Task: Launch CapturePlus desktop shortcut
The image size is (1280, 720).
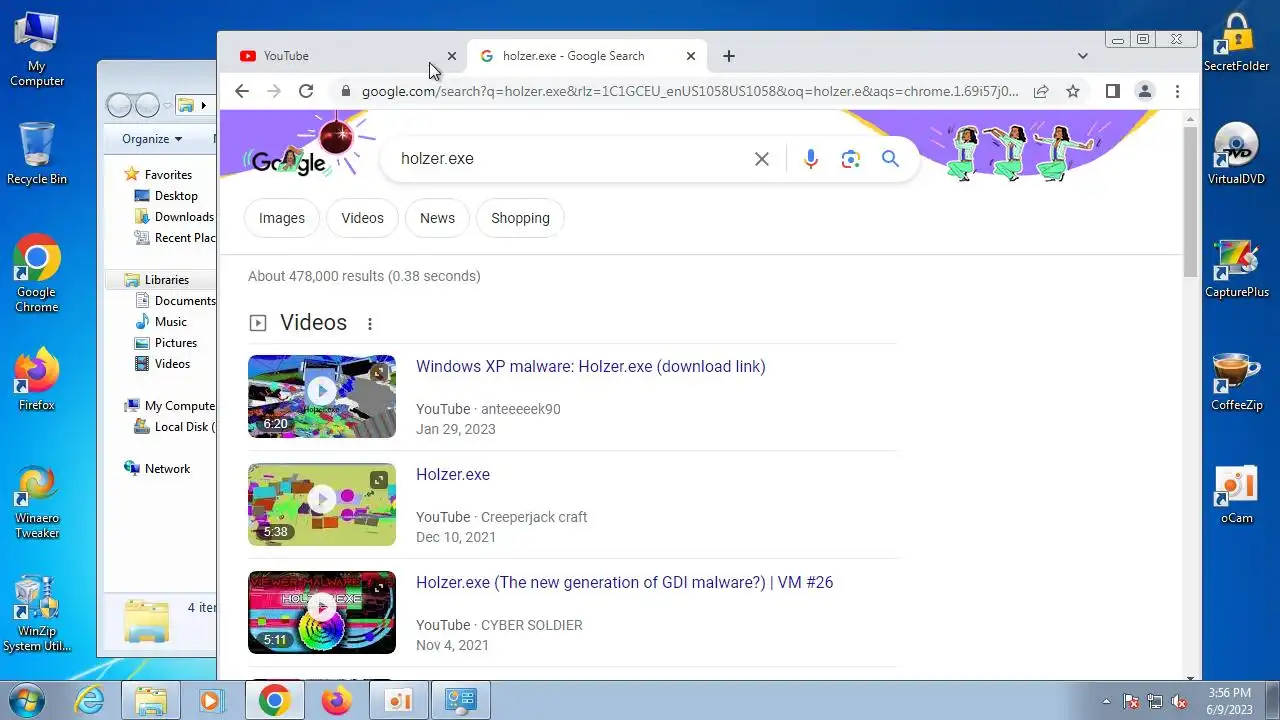Action: [x=1237, y=268]
